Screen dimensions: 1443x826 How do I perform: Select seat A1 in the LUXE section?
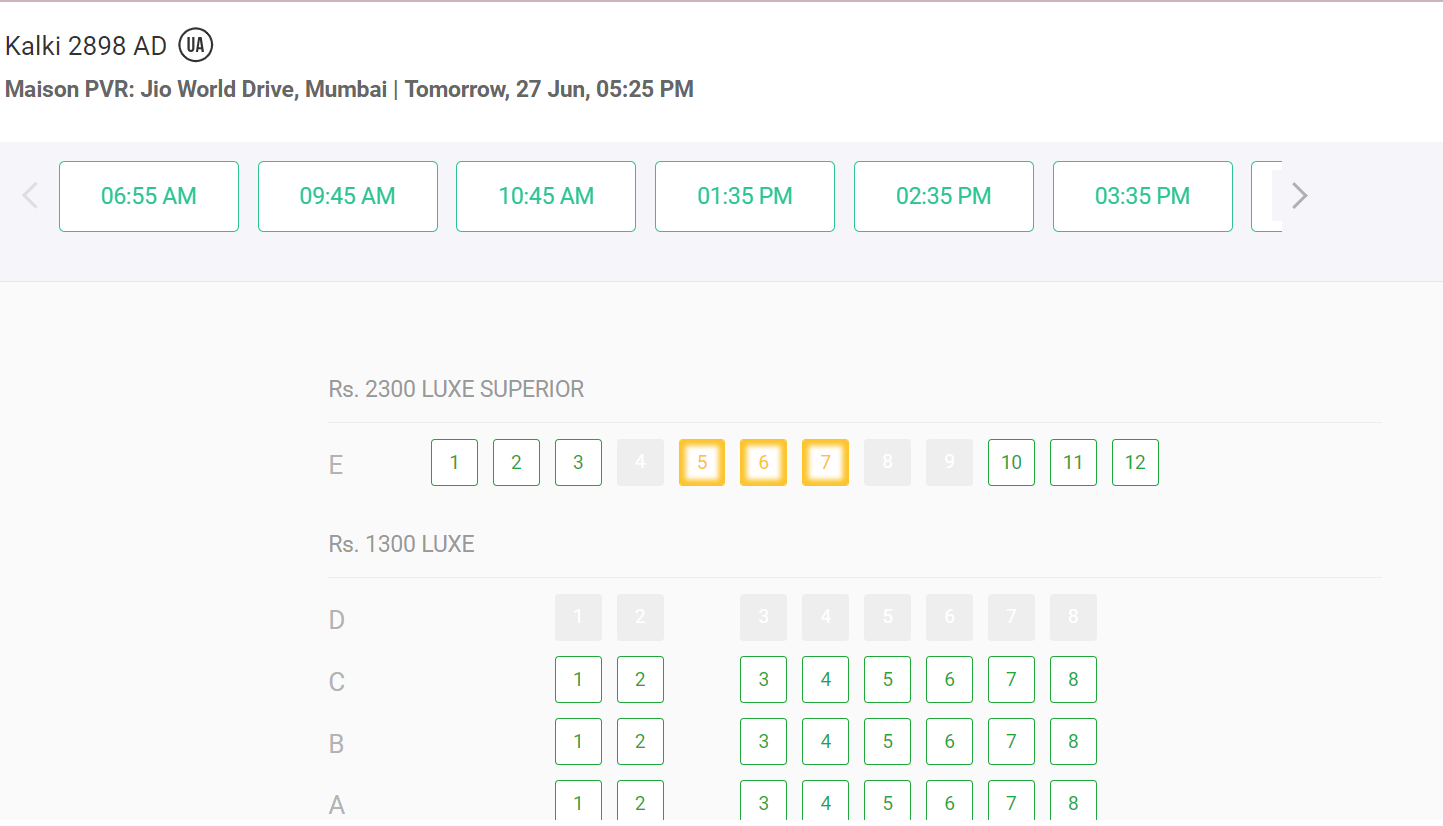click(x=578, y=802)
